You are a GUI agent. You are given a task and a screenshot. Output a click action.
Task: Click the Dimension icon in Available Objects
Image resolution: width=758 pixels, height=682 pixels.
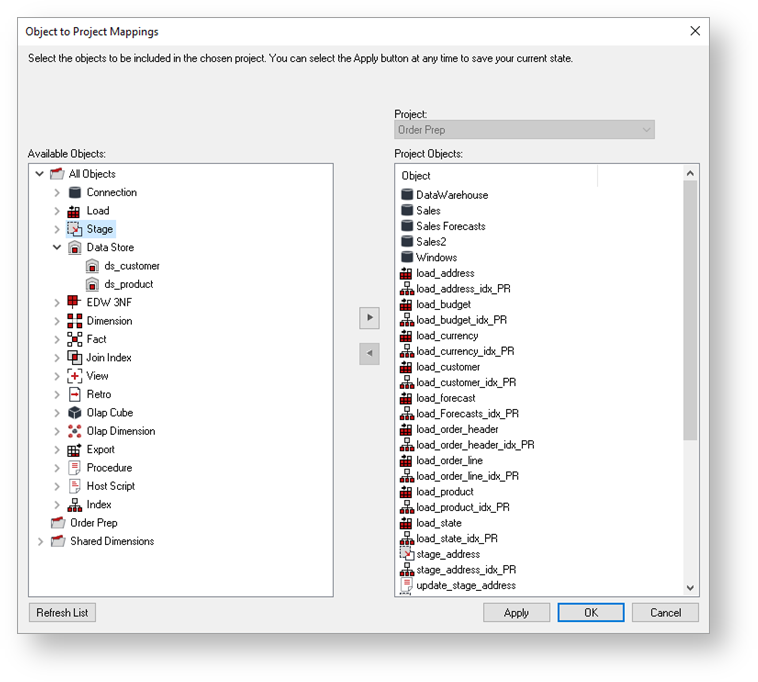[75, 321]
